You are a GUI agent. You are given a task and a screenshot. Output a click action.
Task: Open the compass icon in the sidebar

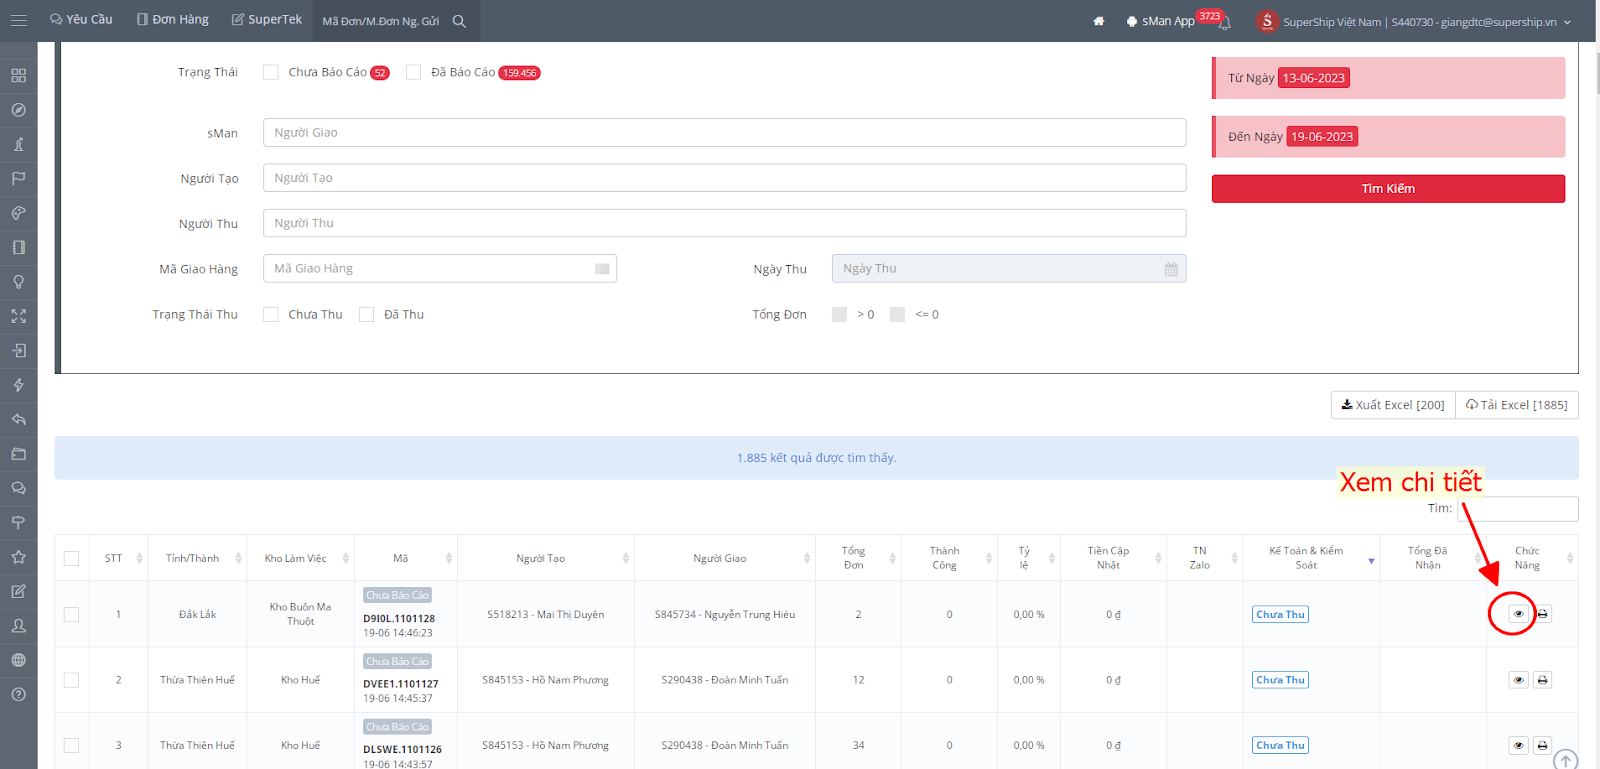pos(18,110)
